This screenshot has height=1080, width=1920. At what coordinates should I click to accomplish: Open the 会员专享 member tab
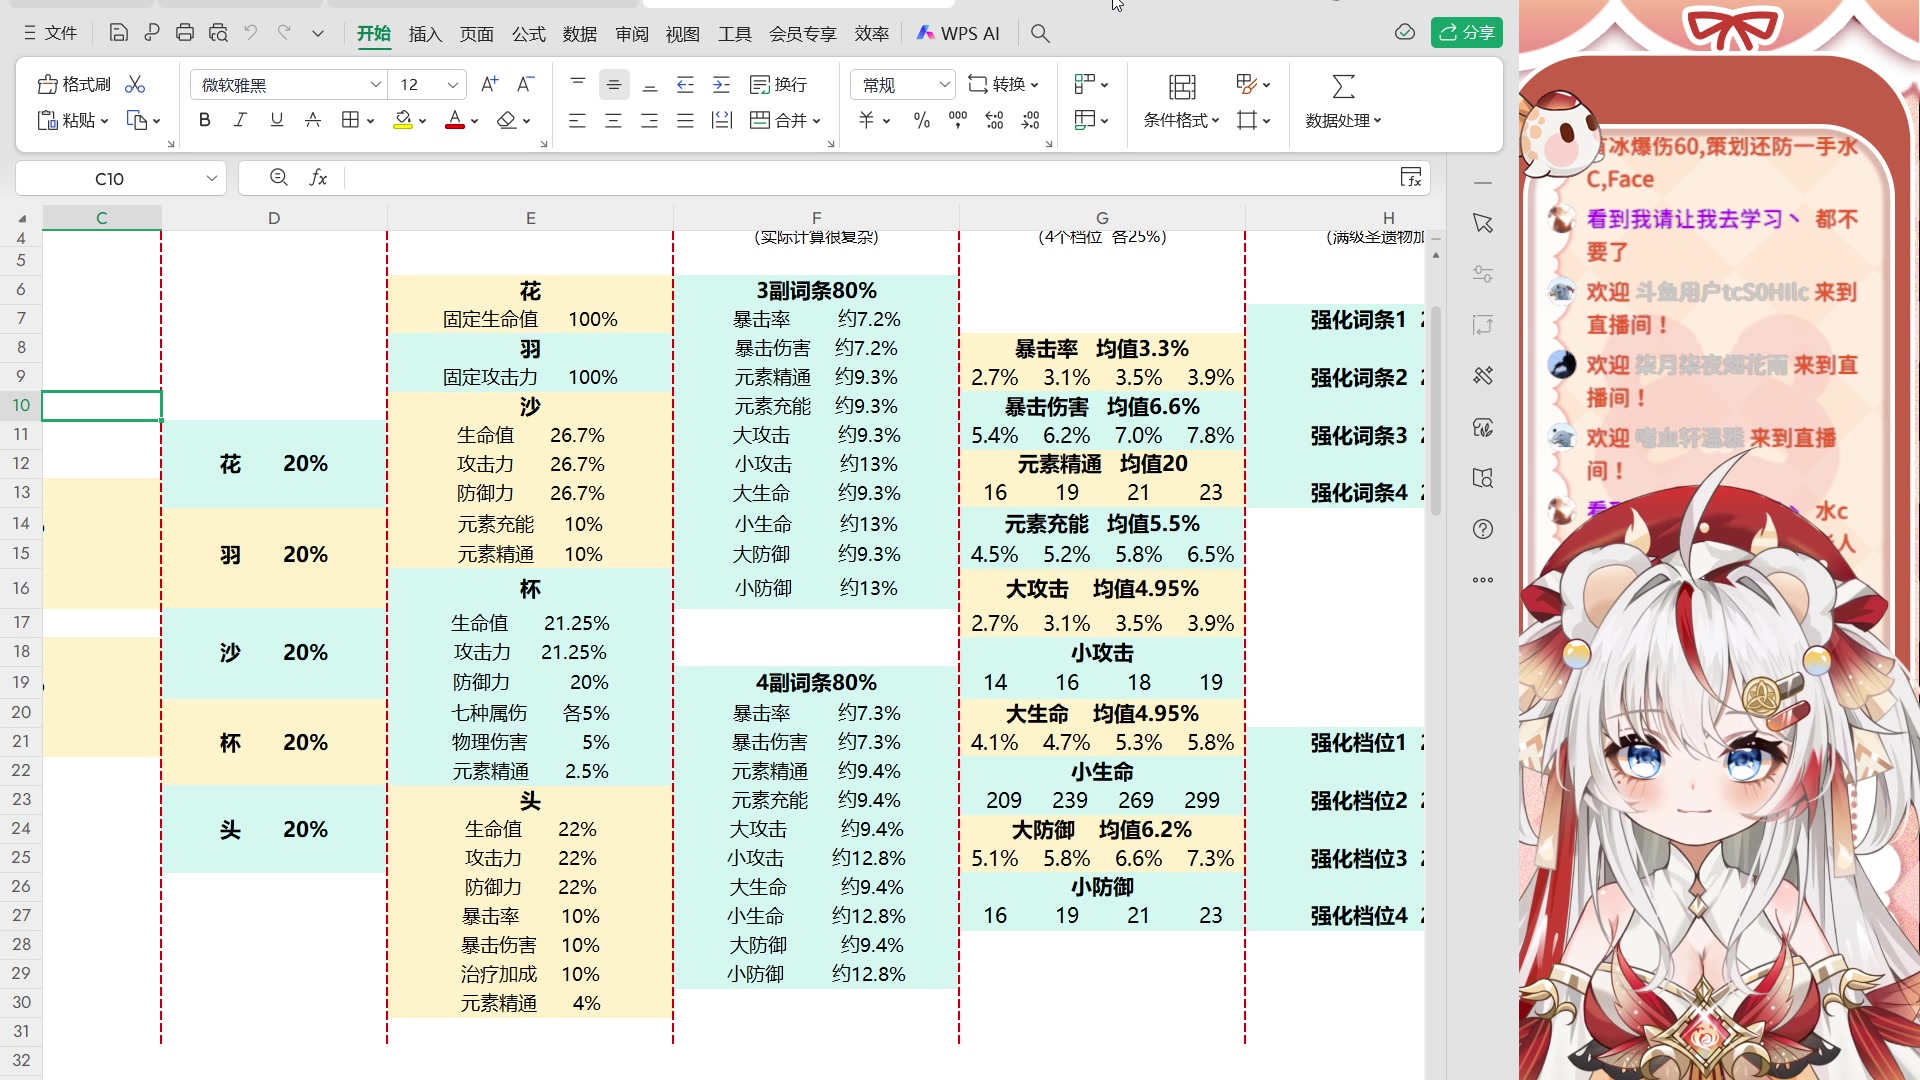pos(802,34)
